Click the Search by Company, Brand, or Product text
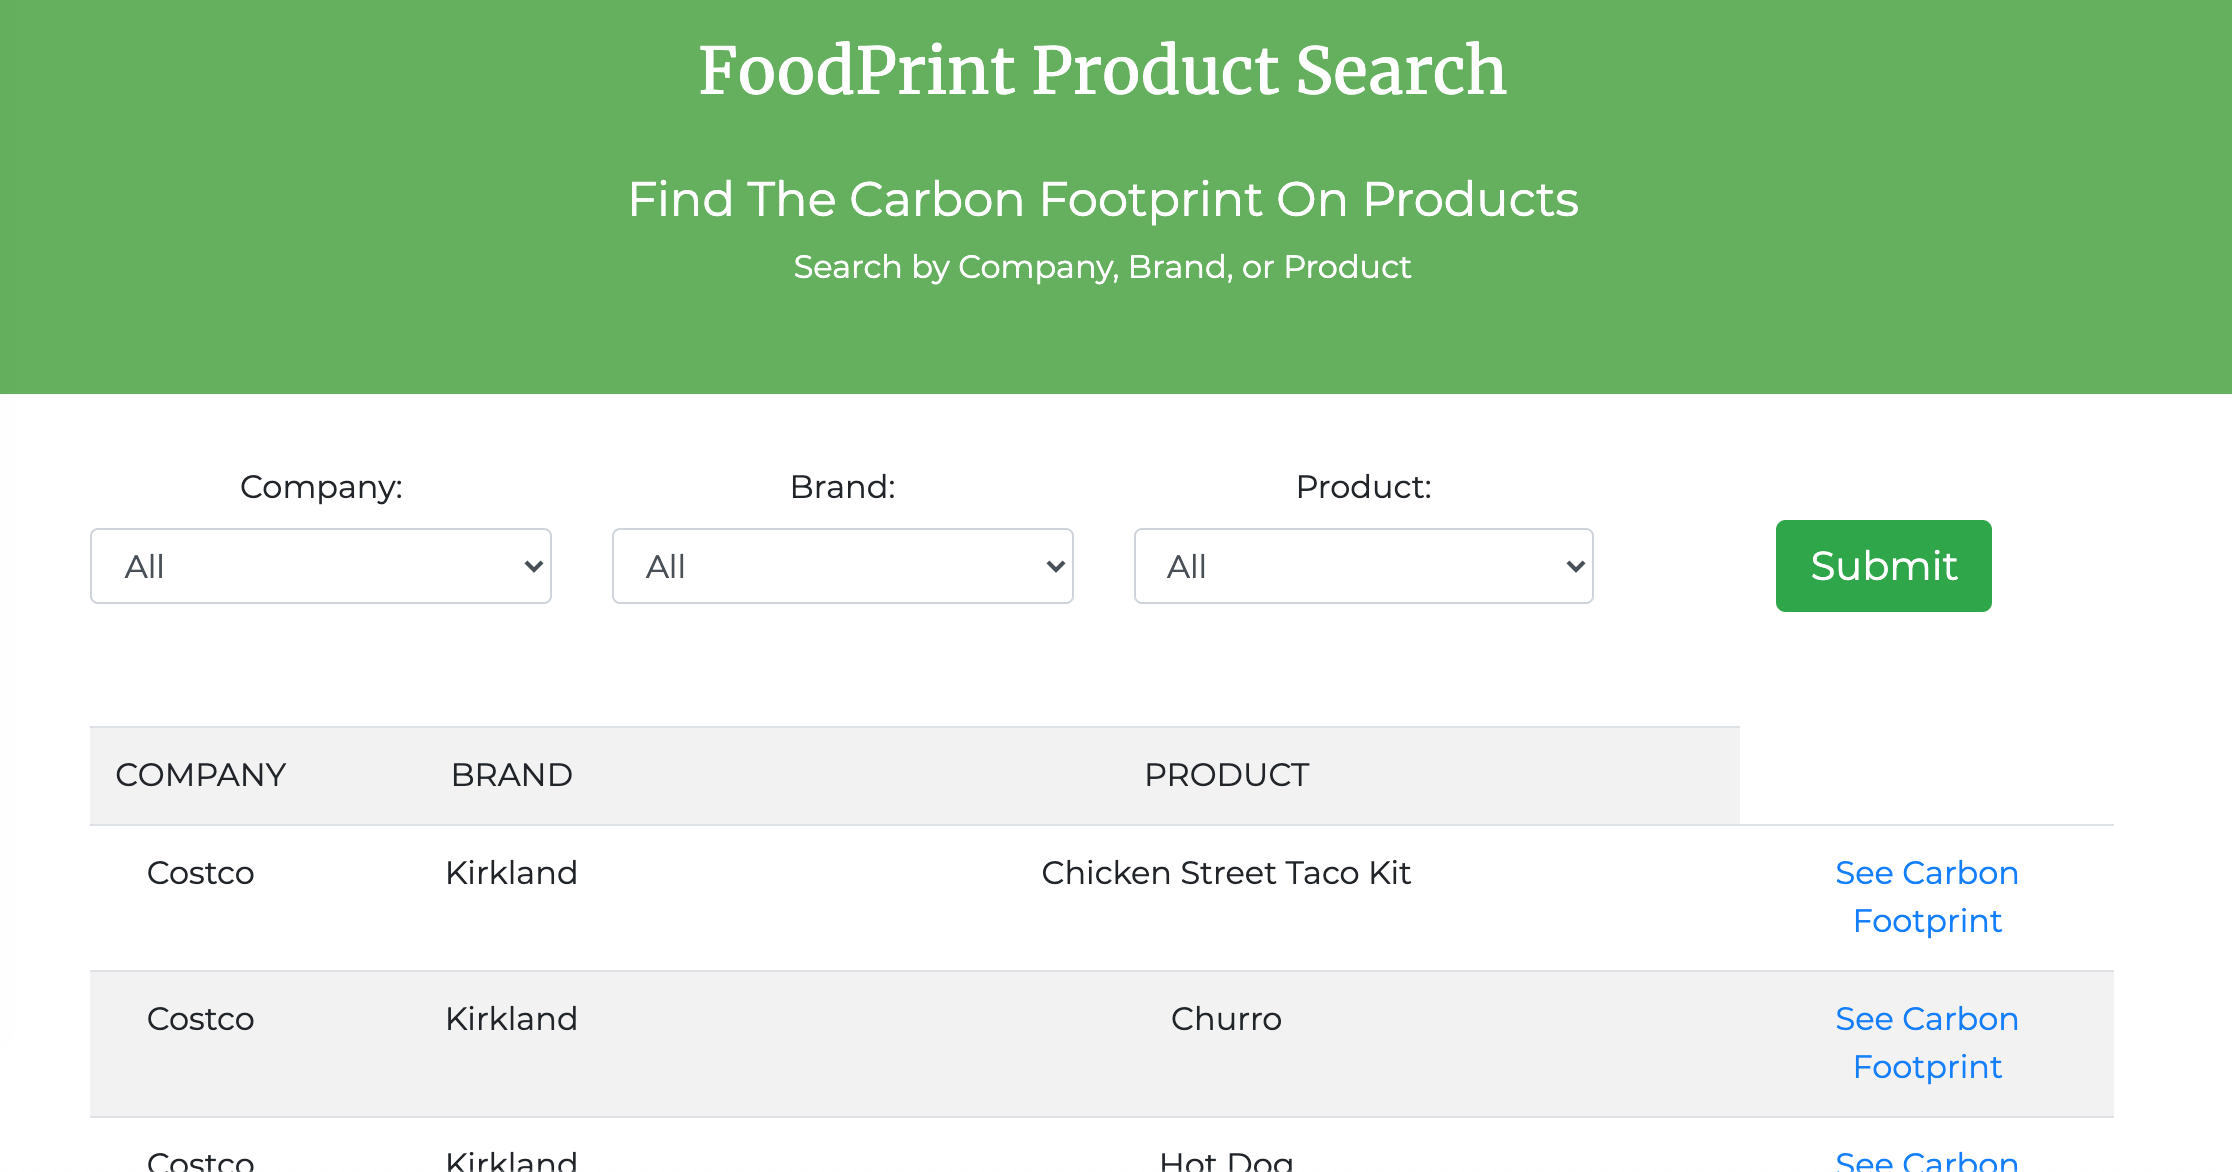This screenshot has width=2232, height=1172. click(1102, 267)
